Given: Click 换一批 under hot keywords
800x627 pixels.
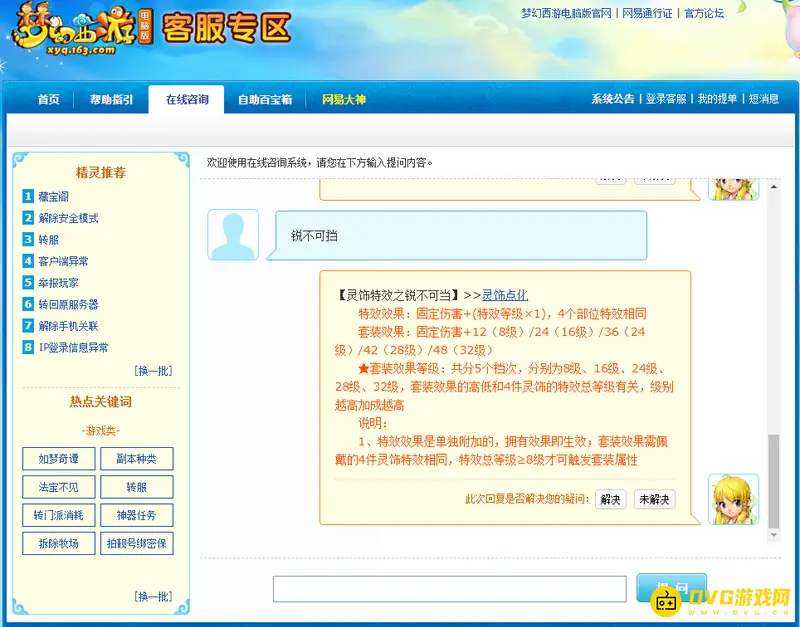Looking at the screenshot, I should click(153, 596).
